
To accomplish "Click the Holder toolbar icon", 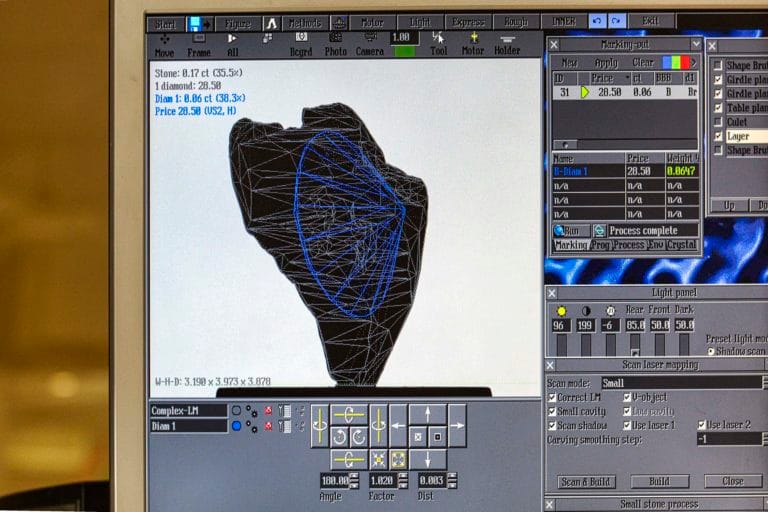I will pyautogui.click(x=508, y=44).
